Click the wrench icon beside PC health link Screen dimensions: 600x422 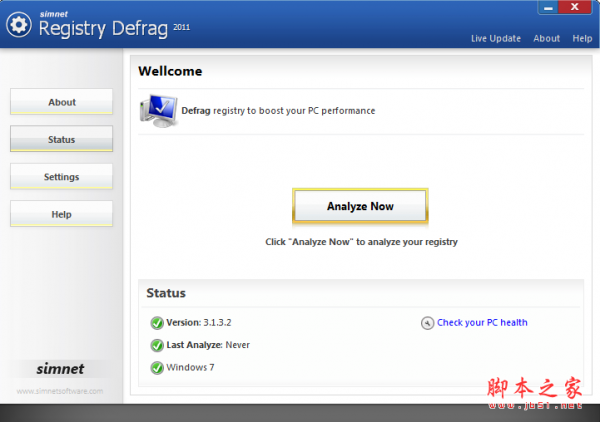[427, 323]
